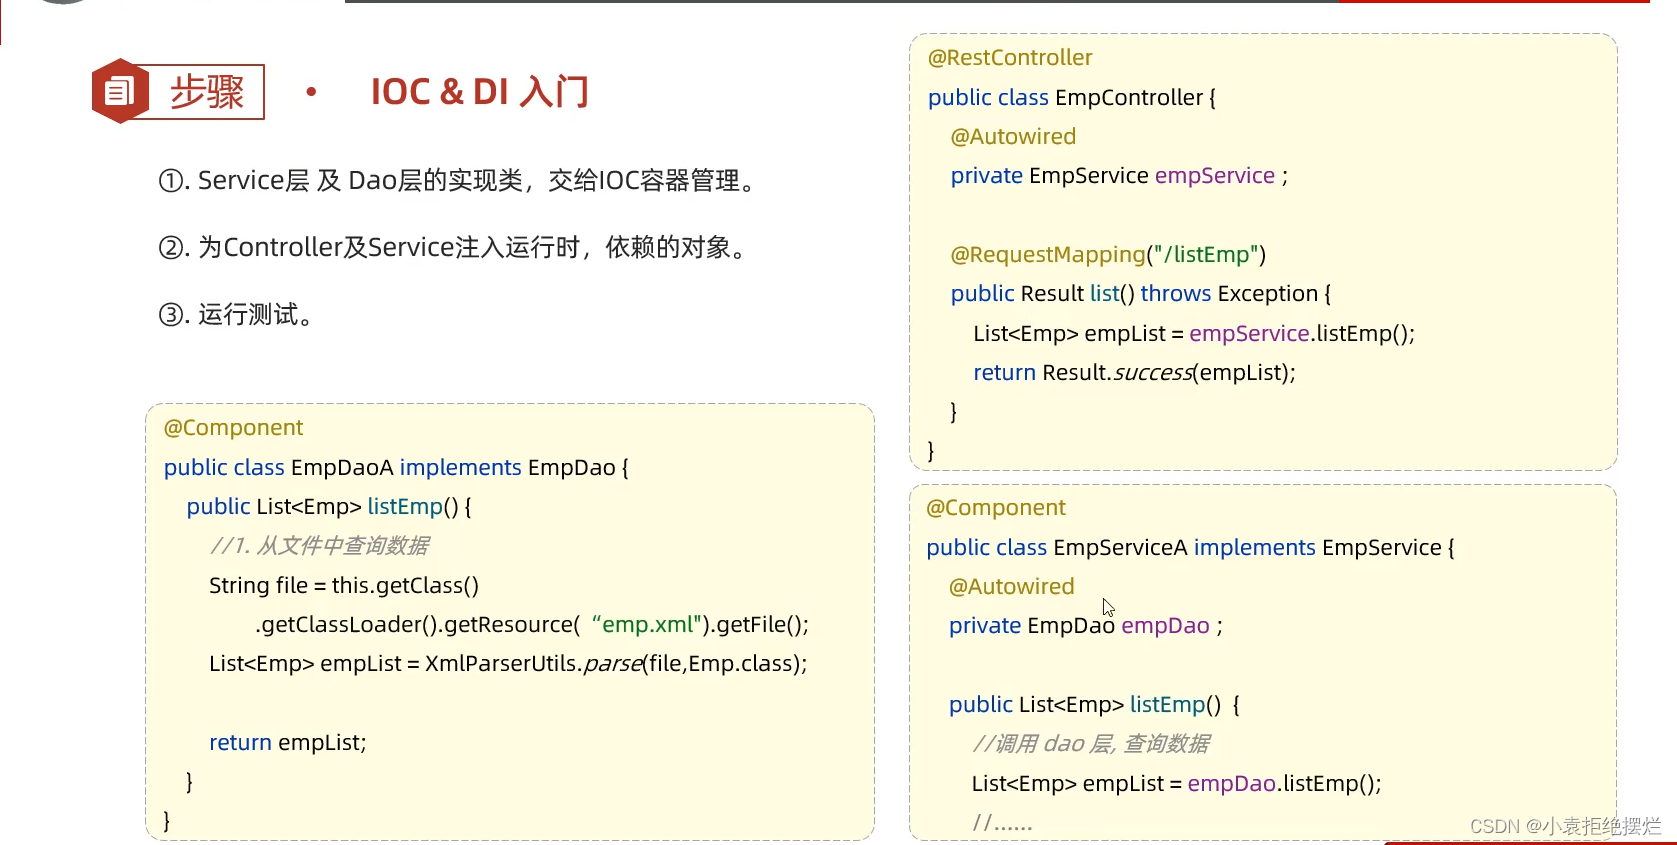Click the 步骤 label box
The height and width of the screenshot is (845, 1677).
(206, 92)
